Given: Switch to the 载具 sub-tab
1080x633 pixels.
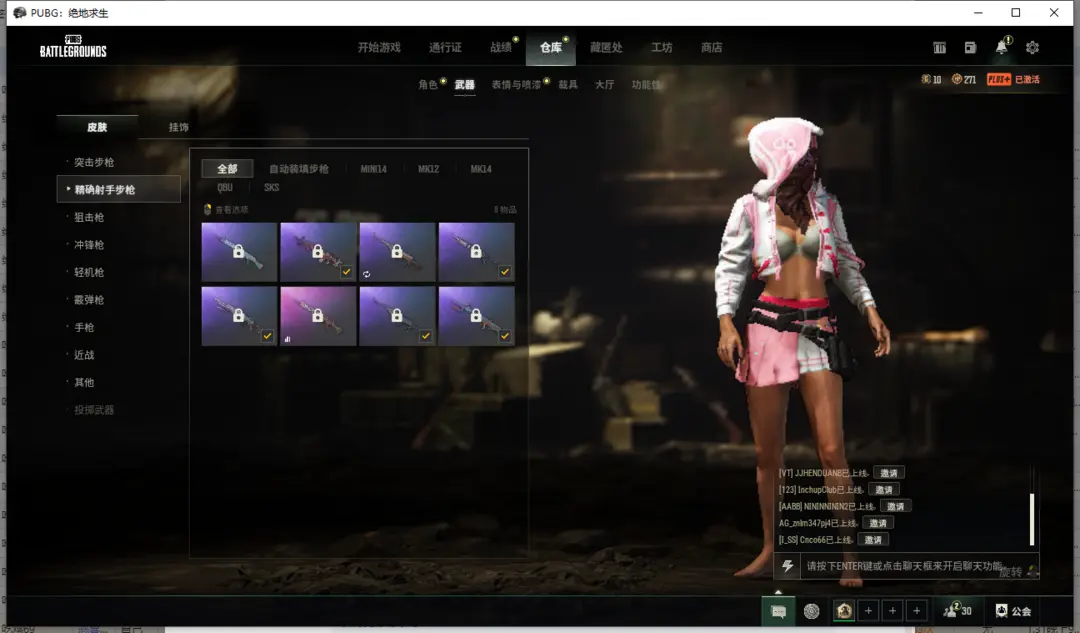Looking at the screenshot, I should [568, 85].
